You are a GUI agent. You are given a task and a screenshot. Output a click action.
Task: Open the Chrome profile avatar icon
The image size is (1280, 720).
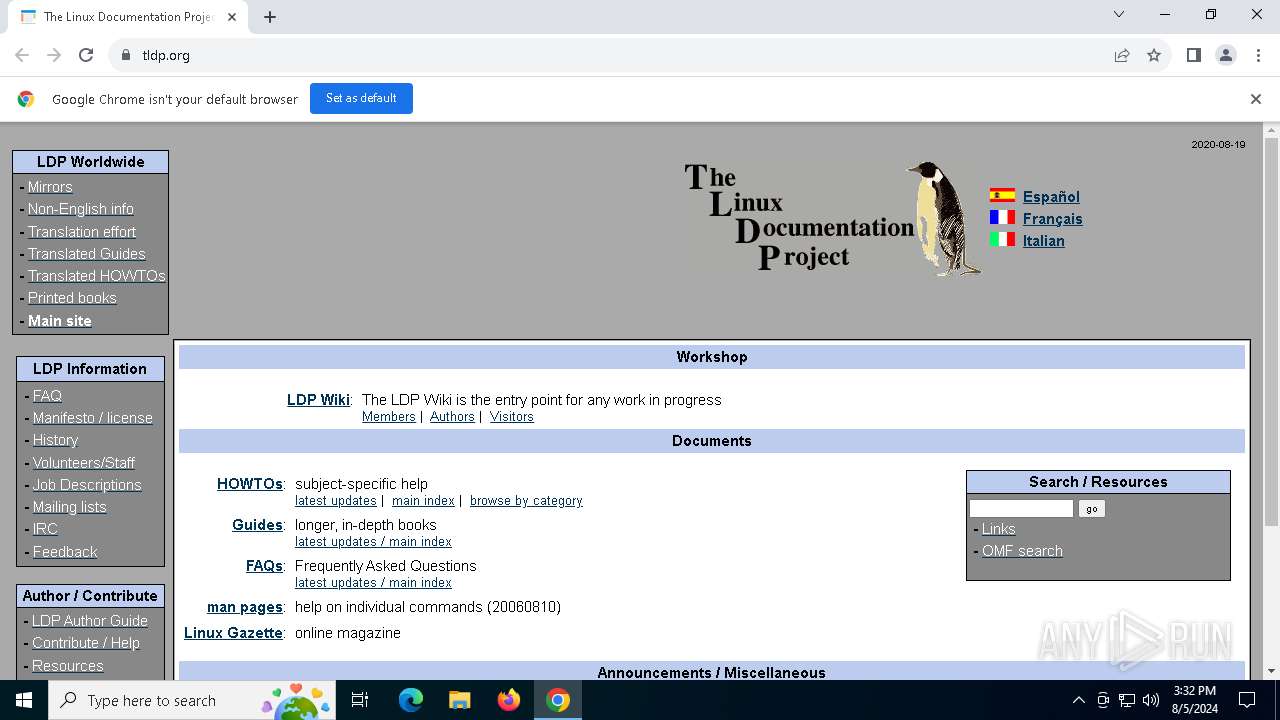pos(1226,55)
